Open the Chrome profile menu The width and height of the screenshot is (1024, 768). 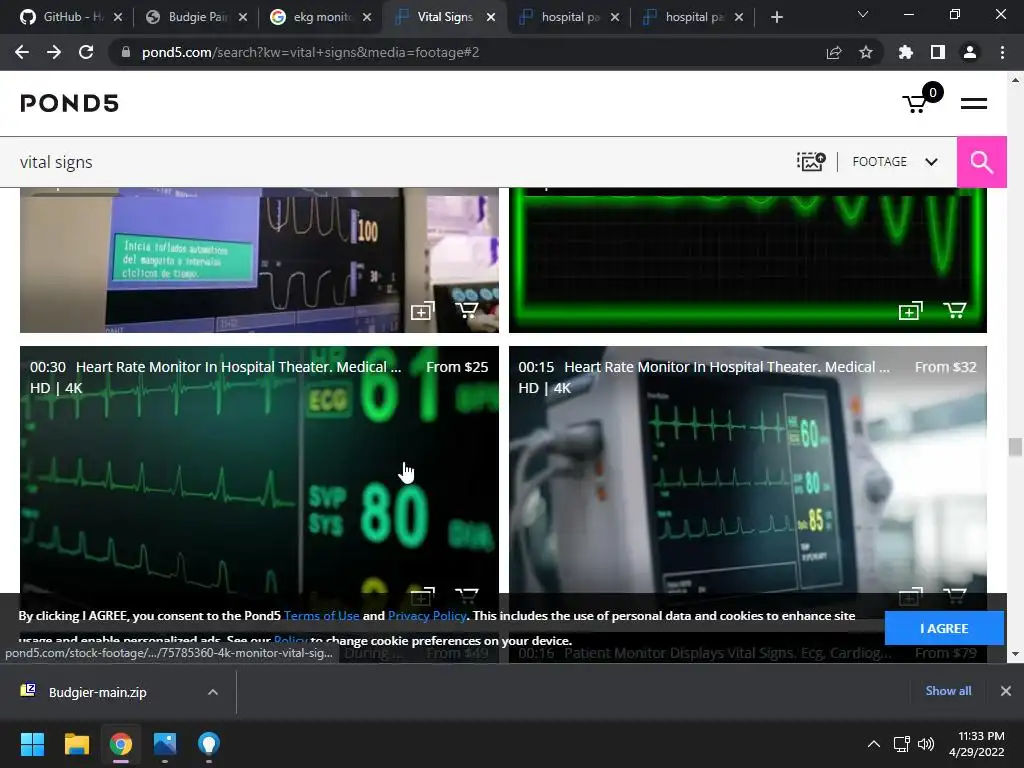[x=970, y=52]
